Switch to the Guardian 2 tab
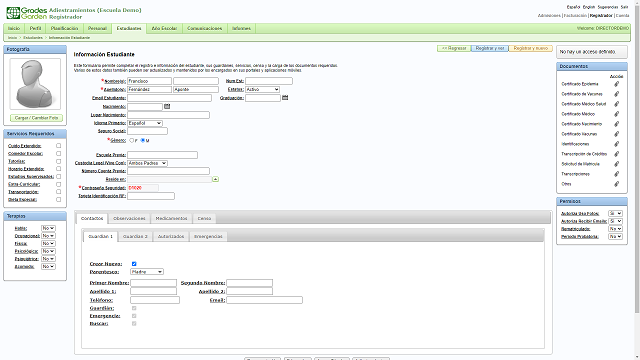Image resolution: width=640 pixels, height=360 pixels. coord(135,237)
